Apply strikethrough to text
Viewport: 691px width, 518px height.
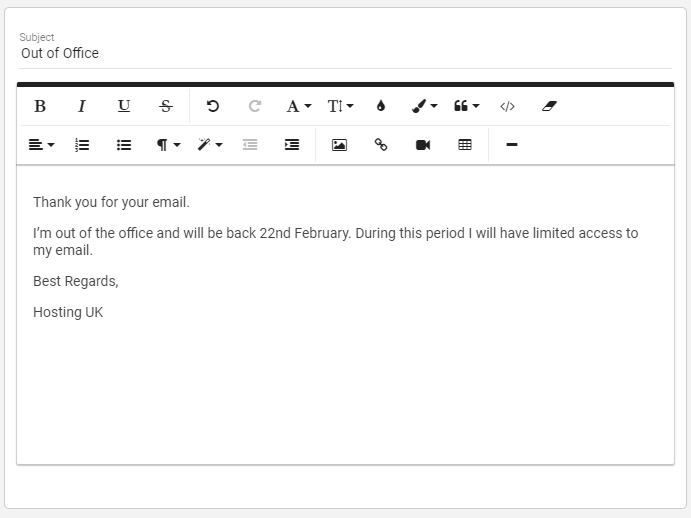pos(166,106)
